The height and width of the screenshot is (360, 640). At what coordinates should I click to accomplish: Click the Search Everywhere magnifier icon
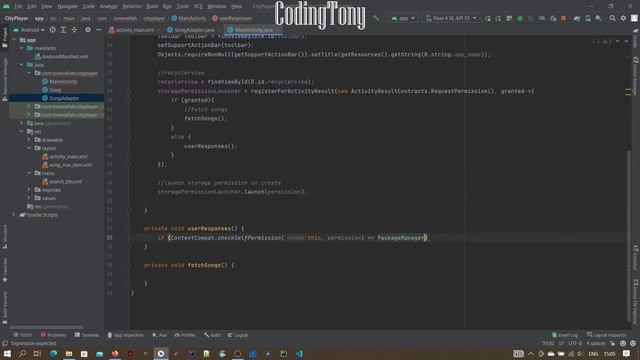click(x=612, y=18)
